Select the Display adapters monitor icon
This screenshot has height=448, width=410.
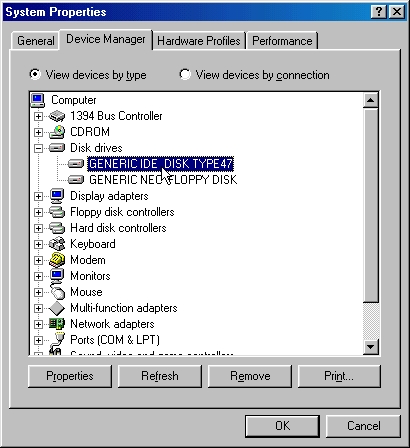[57, 196]
